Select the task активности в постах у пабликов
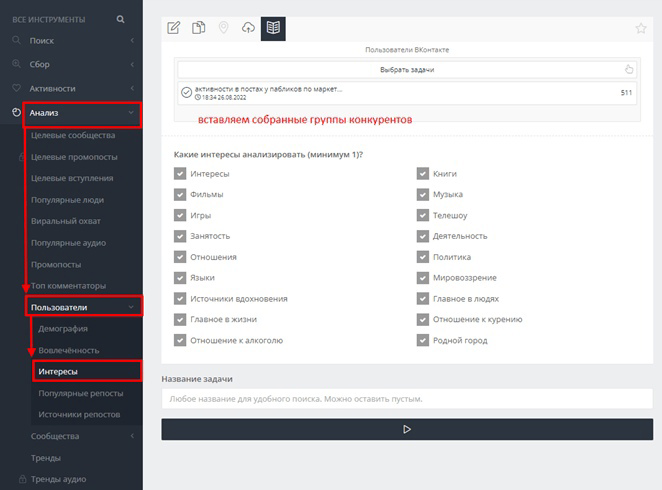The image size is (662, 490). [x=407, y=93]
